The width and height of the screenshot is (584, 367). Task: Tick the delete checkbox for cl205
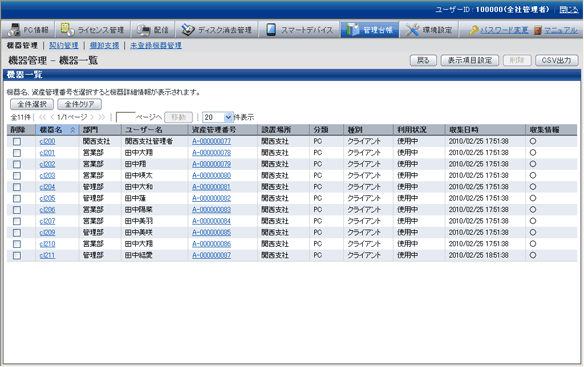17,199
